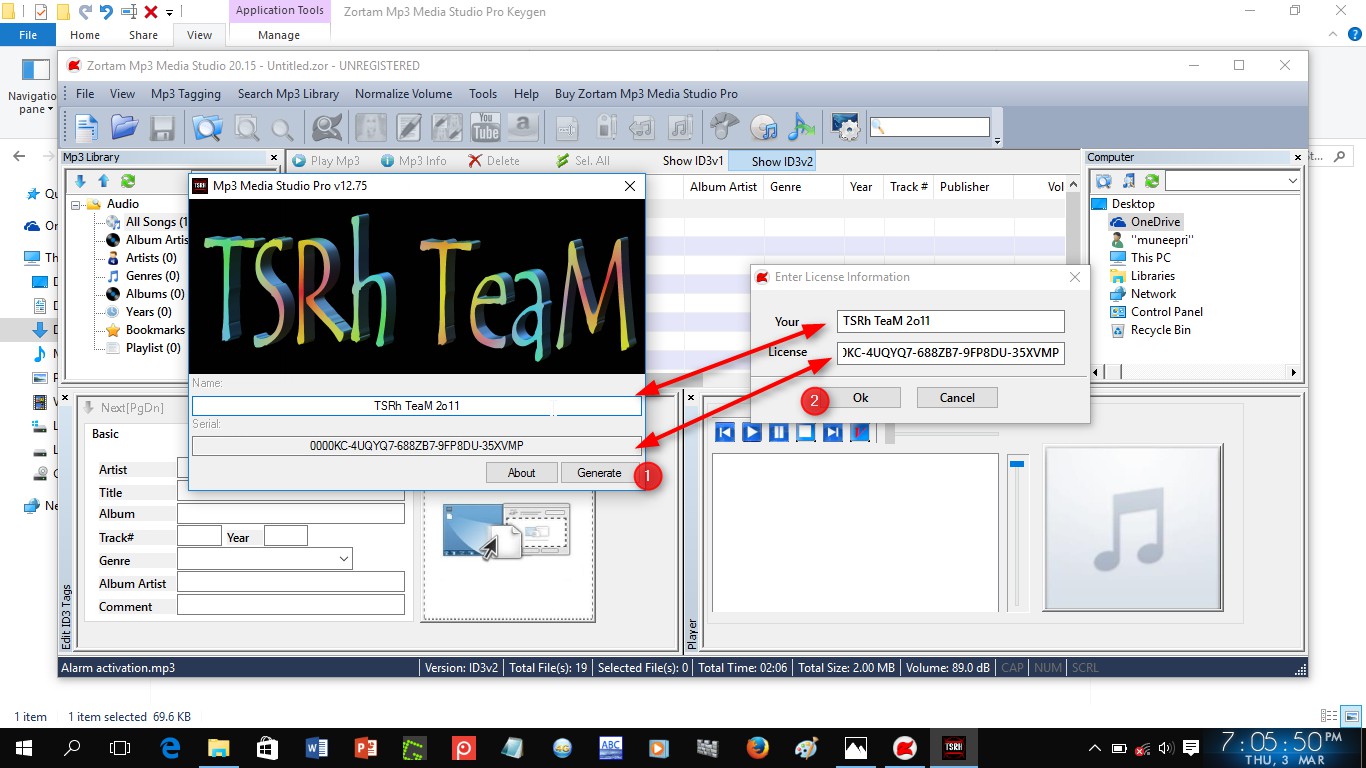Start playback with the player play button
The width and height of the screenshot is (1366, 768).
tap(752, 432)
